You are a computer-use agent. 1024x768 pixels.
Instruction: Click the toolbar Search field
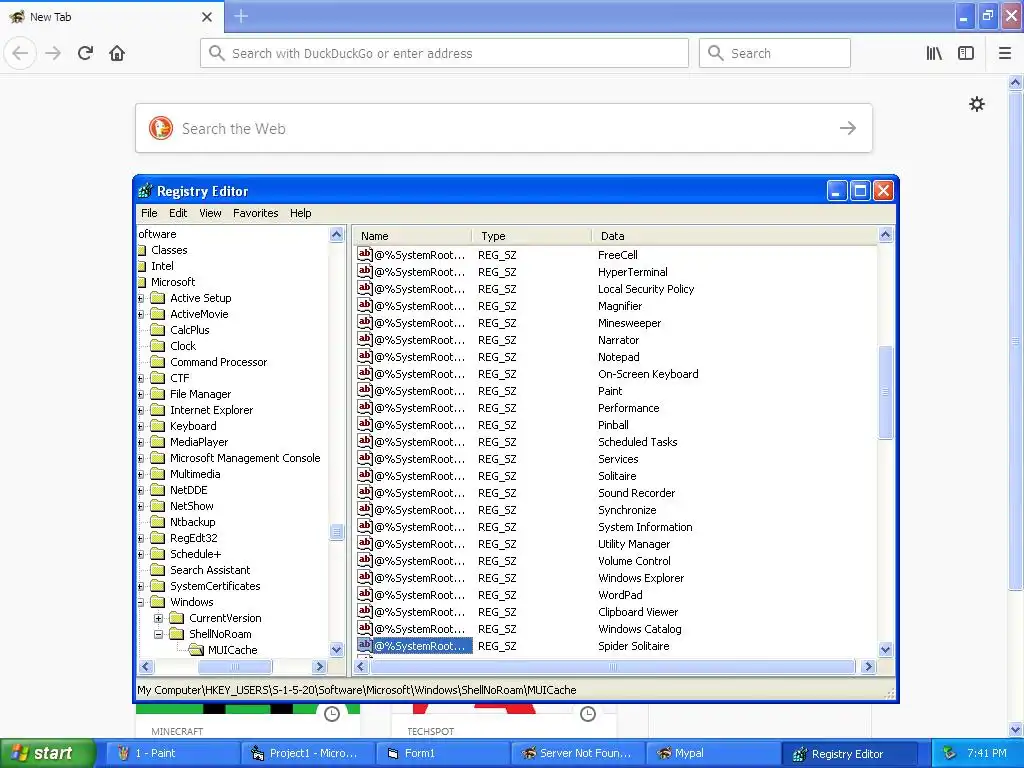pos(775,53)
